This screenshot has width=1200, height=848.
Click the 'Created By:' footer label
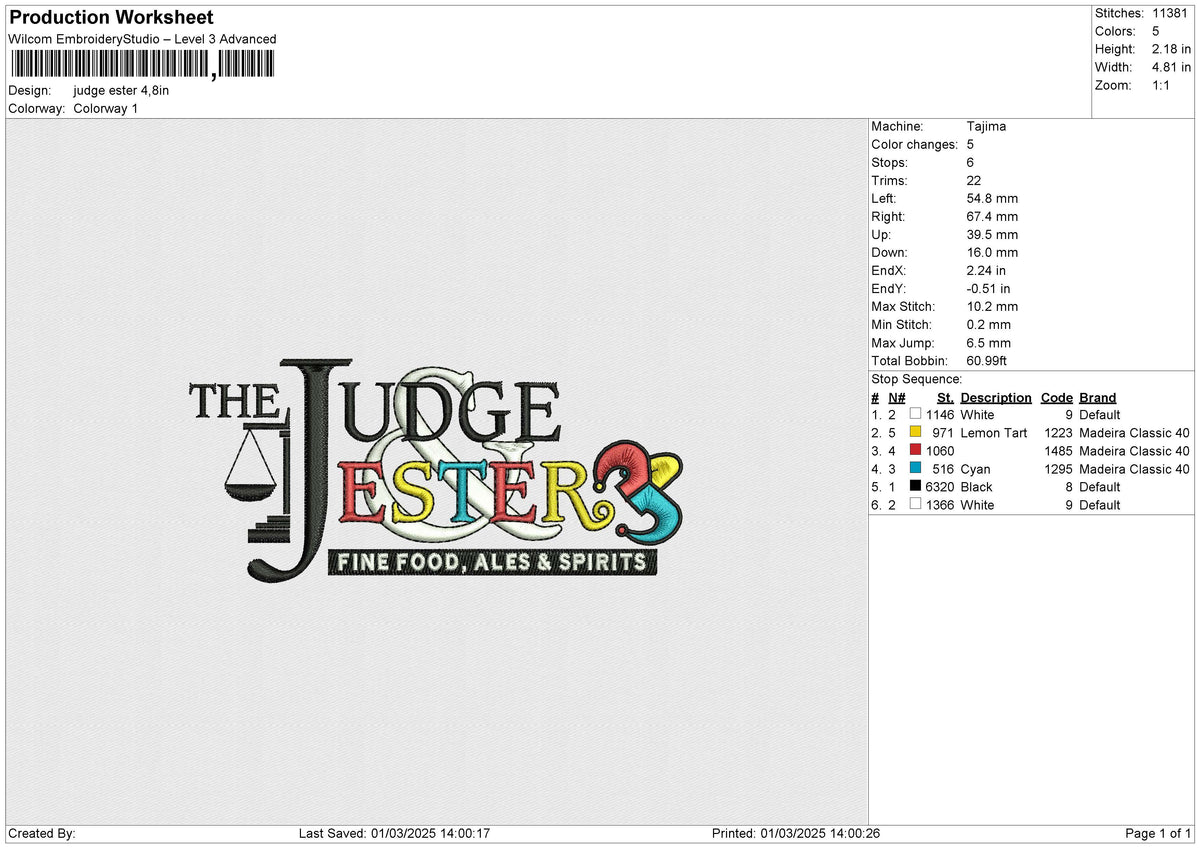coord(42,833)
